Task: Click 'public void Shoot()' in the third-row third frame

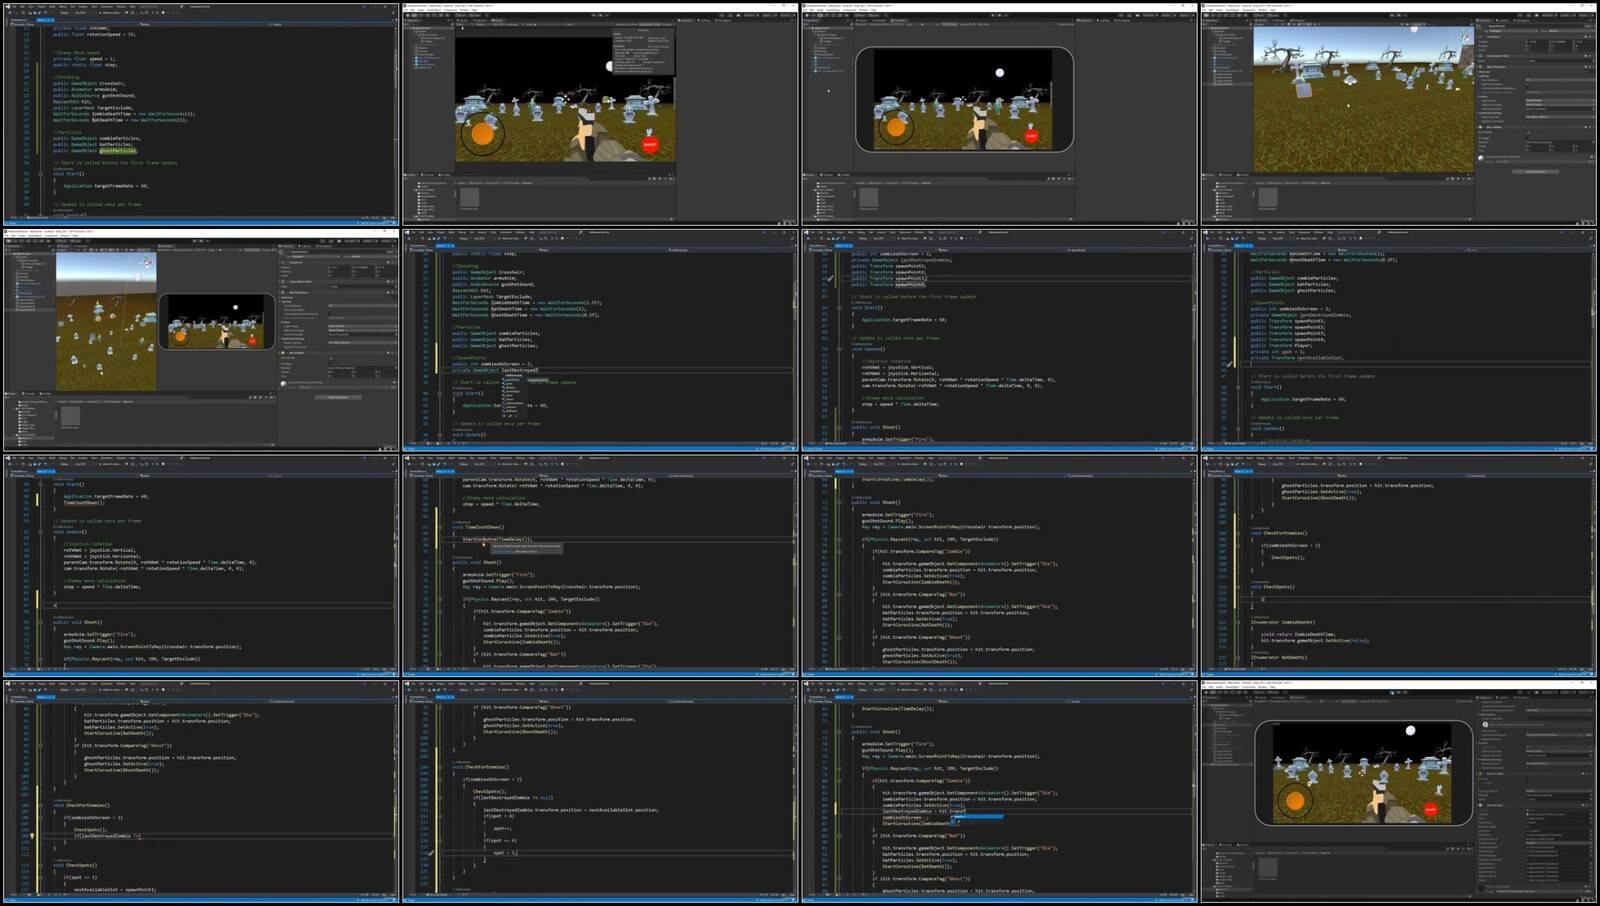Action: click(x=876, y=503)
